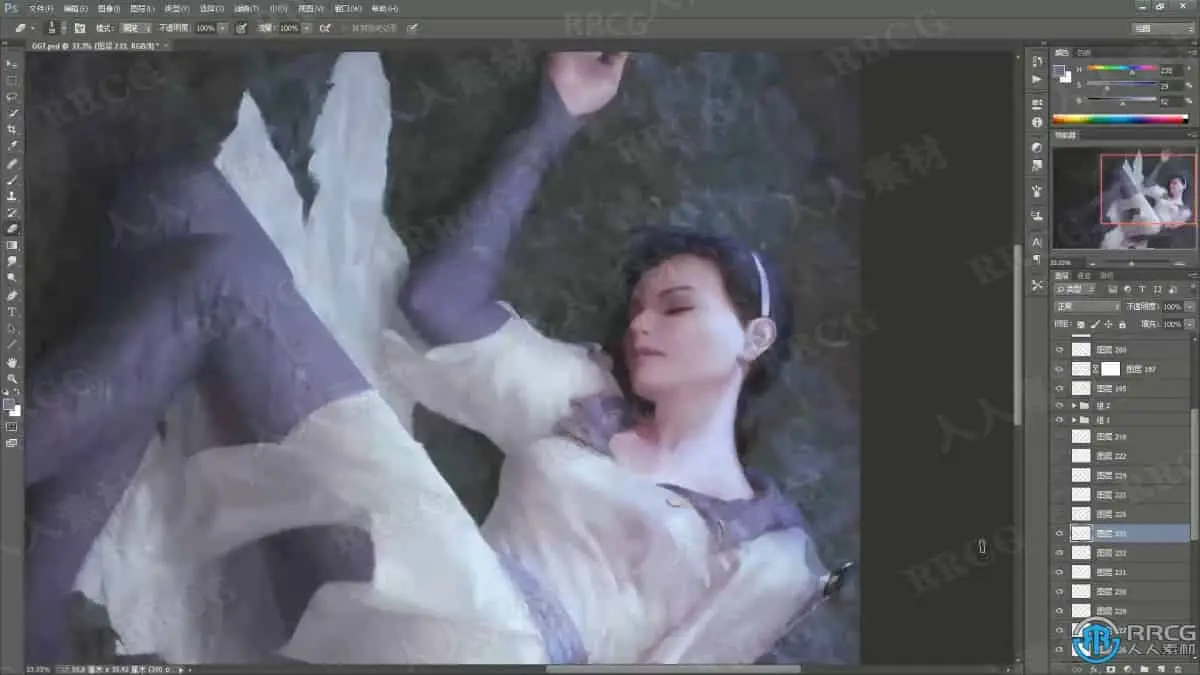Select the Rectangular Marquee tool
Image resolution: width=1200 pixels, height=675 pixels.
(12, 81)
